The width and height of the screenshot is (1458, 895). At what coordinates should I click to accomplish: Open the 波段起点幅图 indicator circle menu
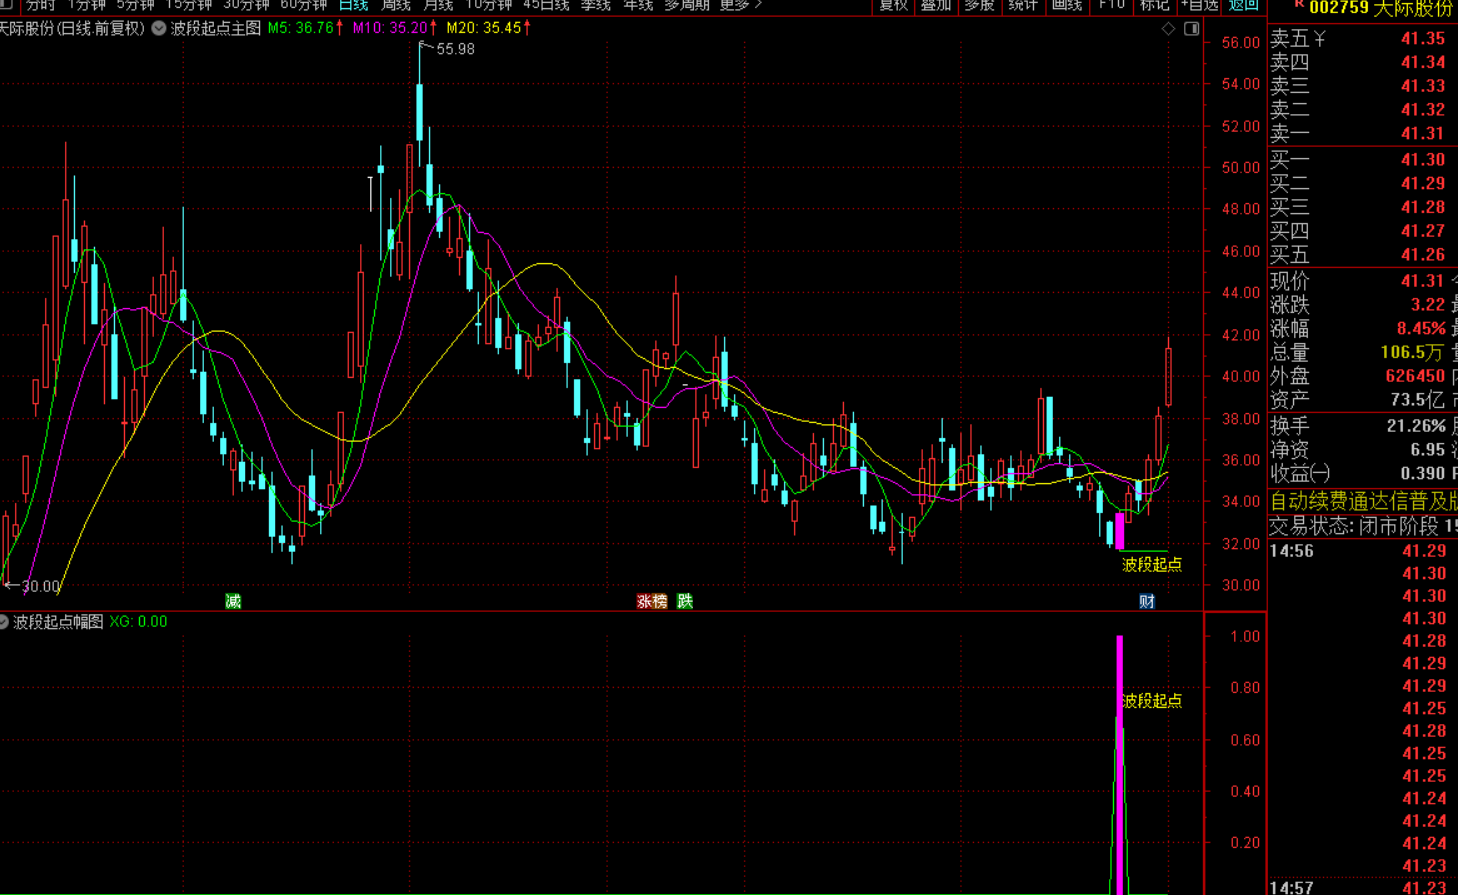(4, 622)
